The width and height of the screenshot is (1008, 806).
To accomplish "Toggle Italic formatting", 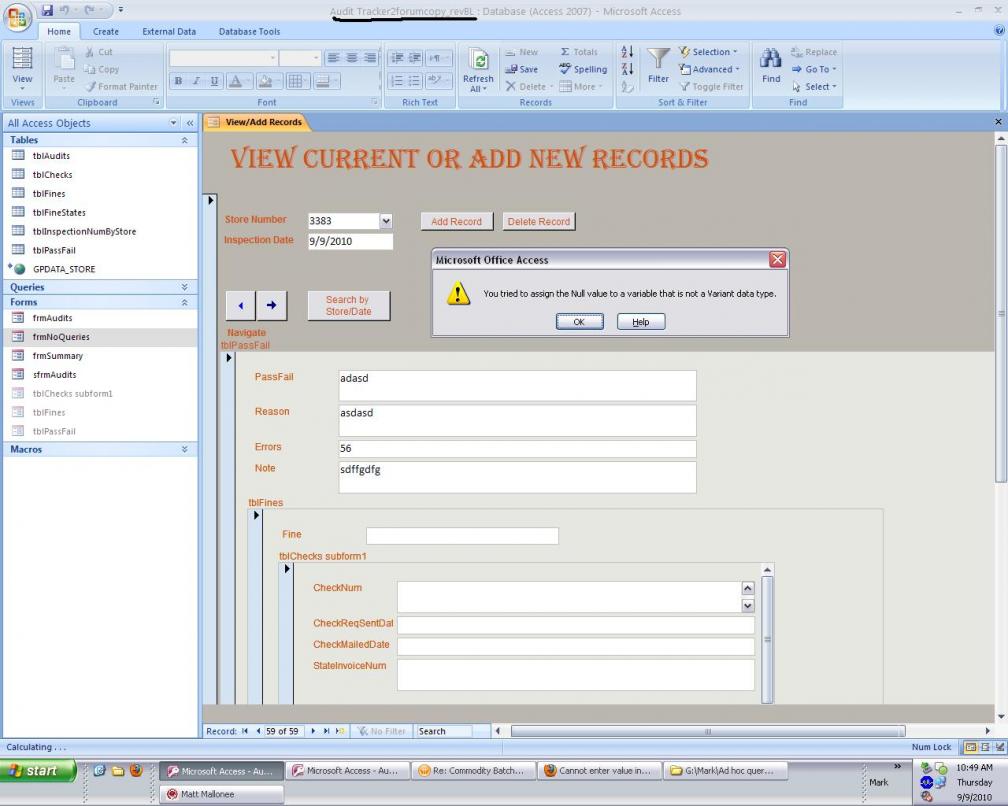I will (x=196, y=81).
